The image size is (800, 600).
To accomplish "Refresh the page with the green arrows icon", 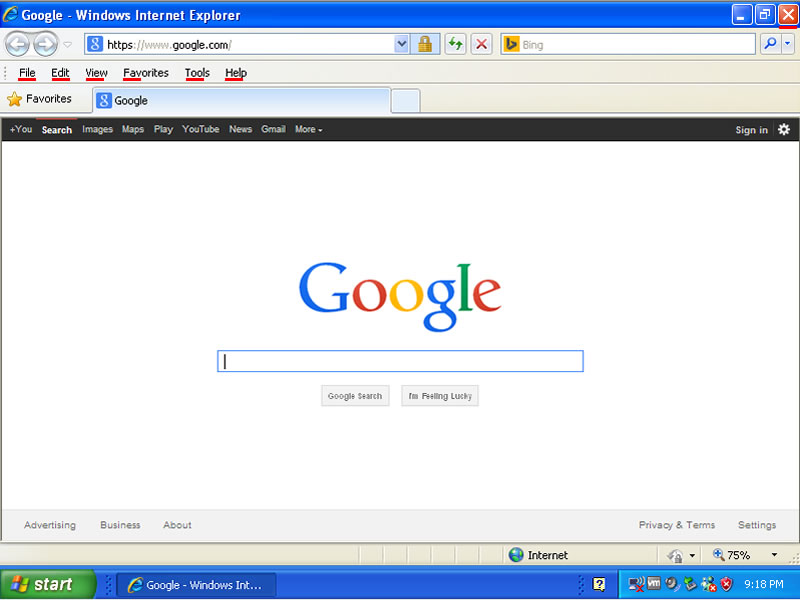I will coord(455,44).
